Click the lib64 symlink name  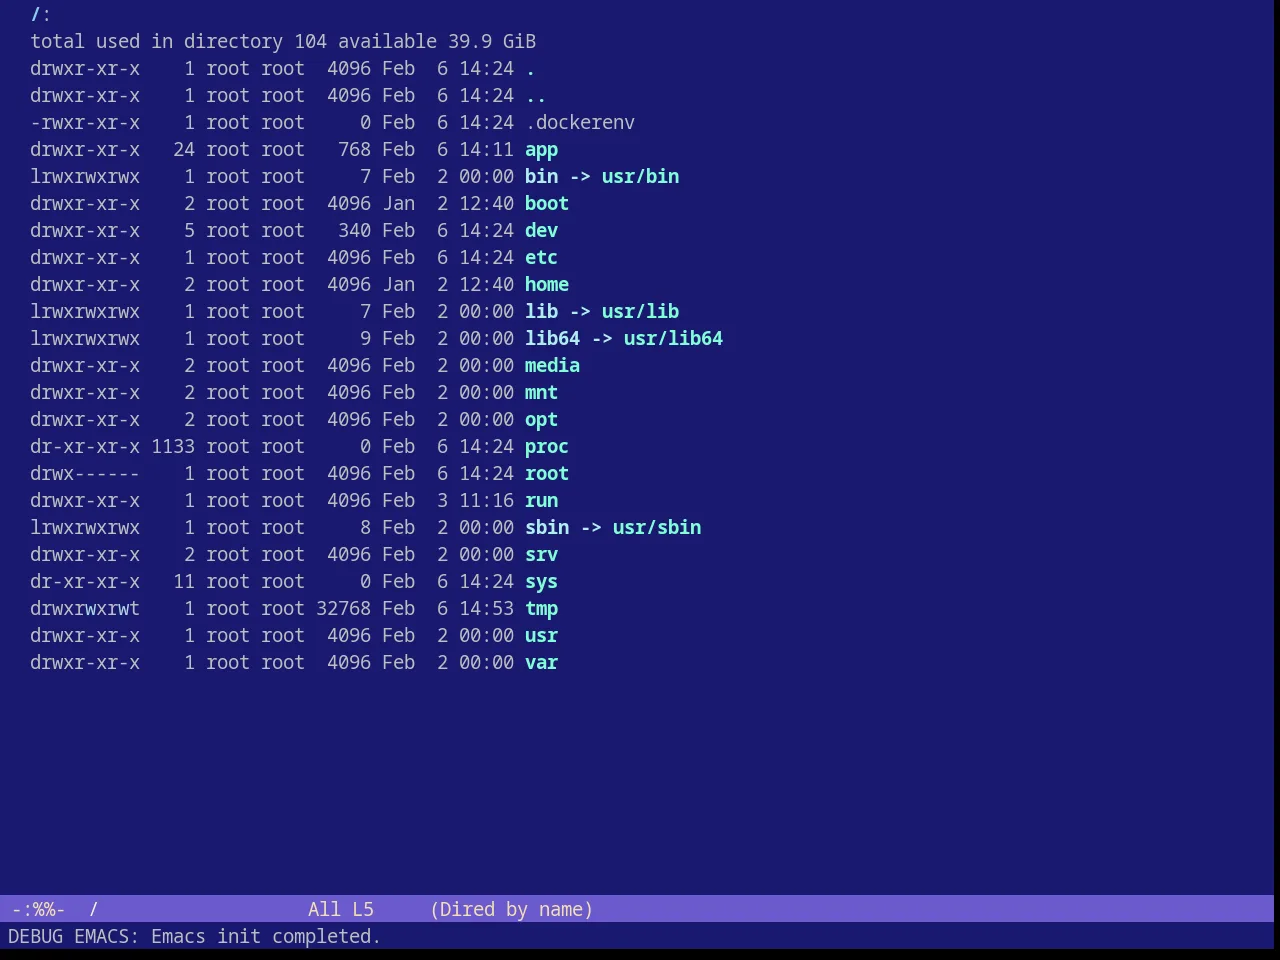pyautogui.click(x=552, y=339)
